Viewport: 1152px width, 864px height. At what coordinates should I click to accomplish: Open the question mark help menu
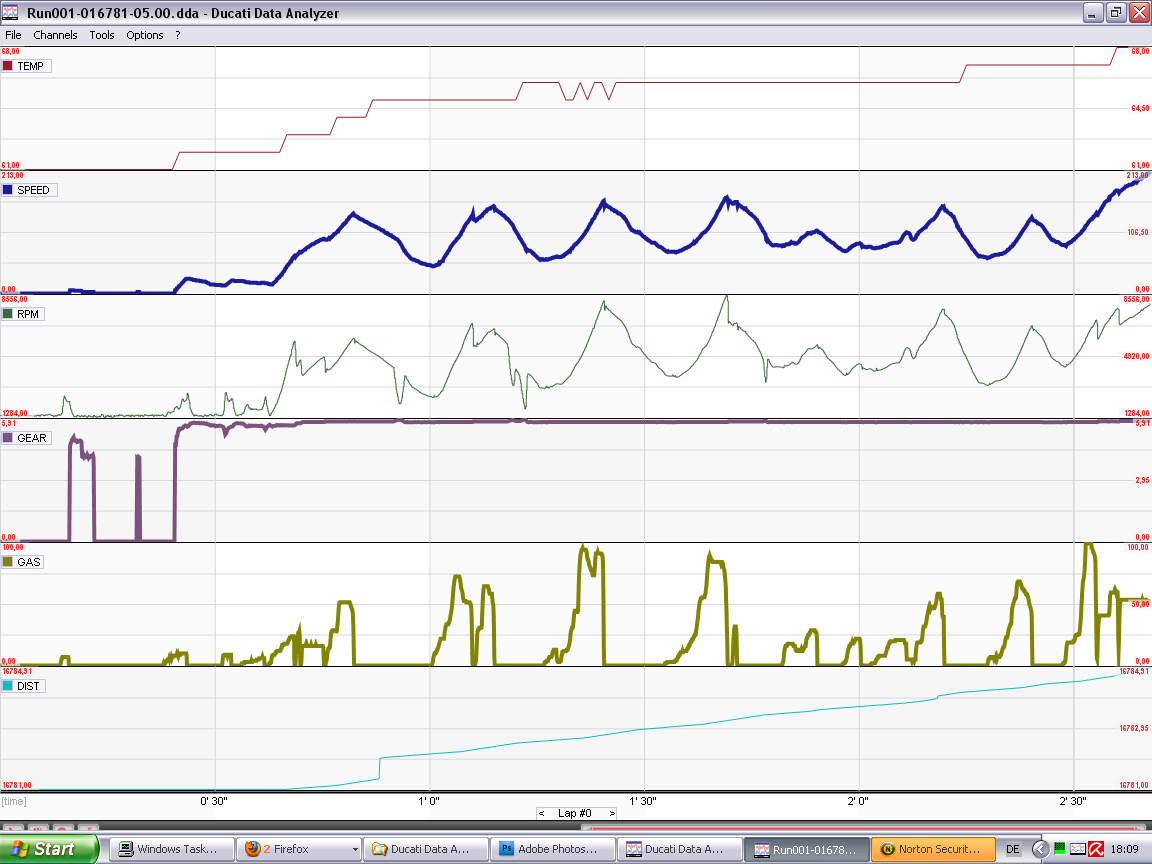point(178,35)
